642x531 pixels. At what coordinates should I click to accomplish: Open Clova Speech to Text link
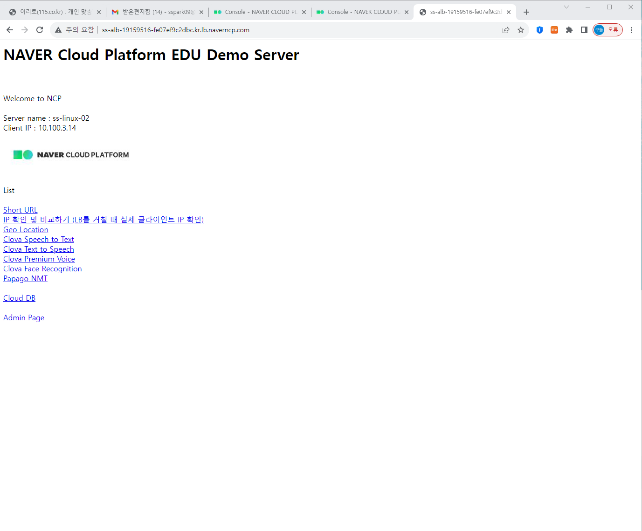point(38,240)
